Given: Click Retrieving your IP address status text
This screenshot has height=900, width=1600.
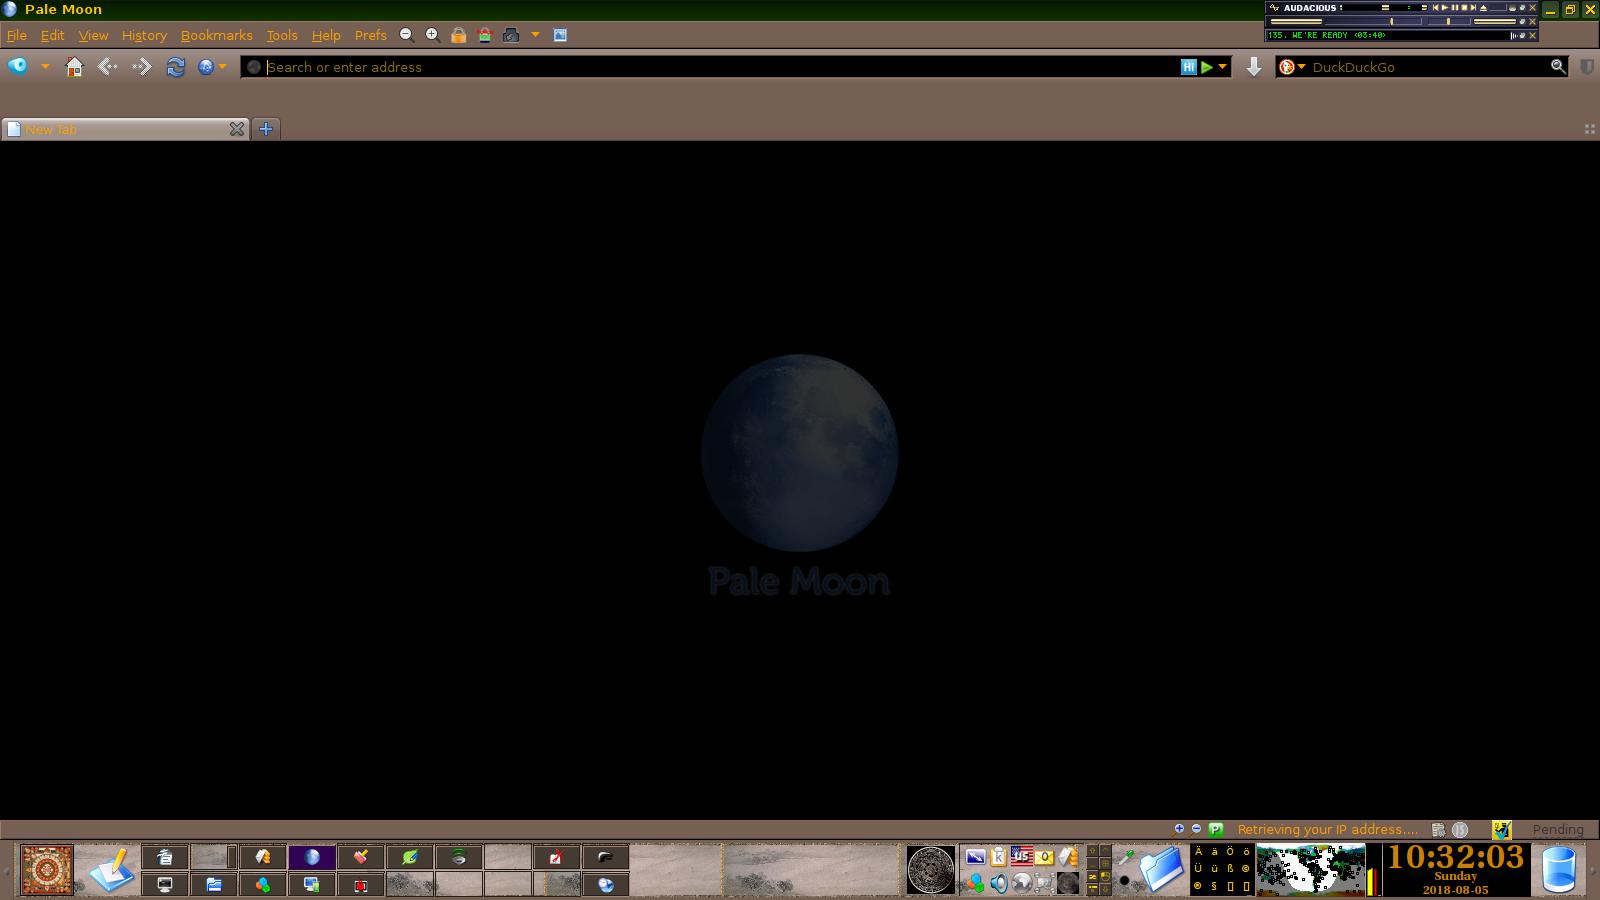Looking at the screenshot, I should point(1328,829).
